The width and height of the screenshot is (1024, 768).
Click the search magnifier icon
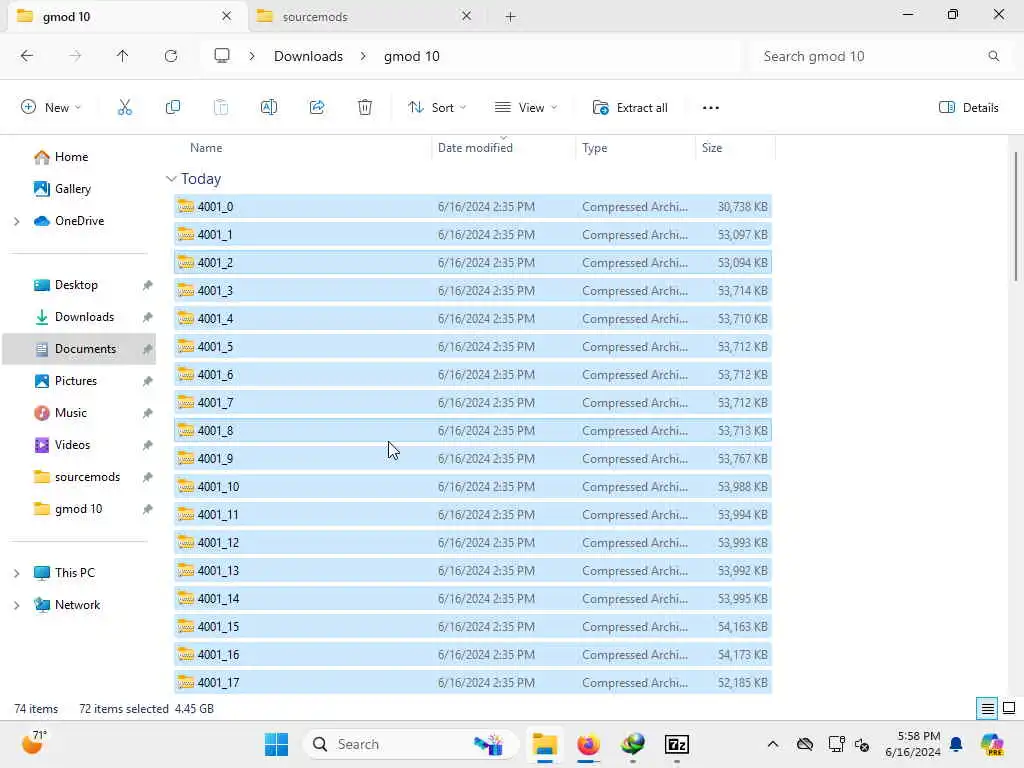[993, 56]
